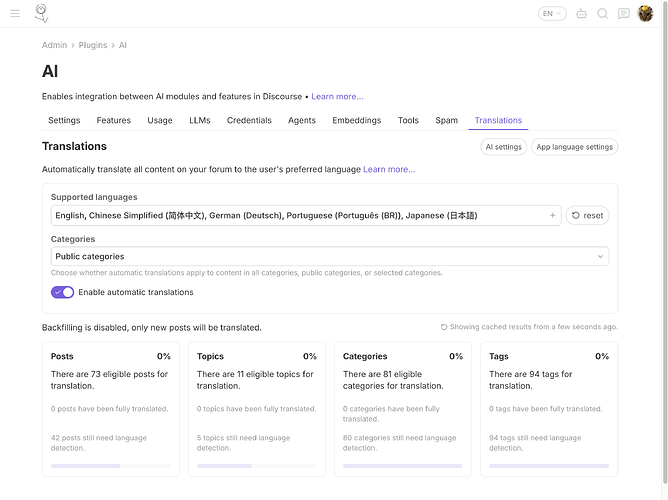Screen dimensions: 668x500
Task: Open the chat icon in header
Action: click(x=624, y=14)
